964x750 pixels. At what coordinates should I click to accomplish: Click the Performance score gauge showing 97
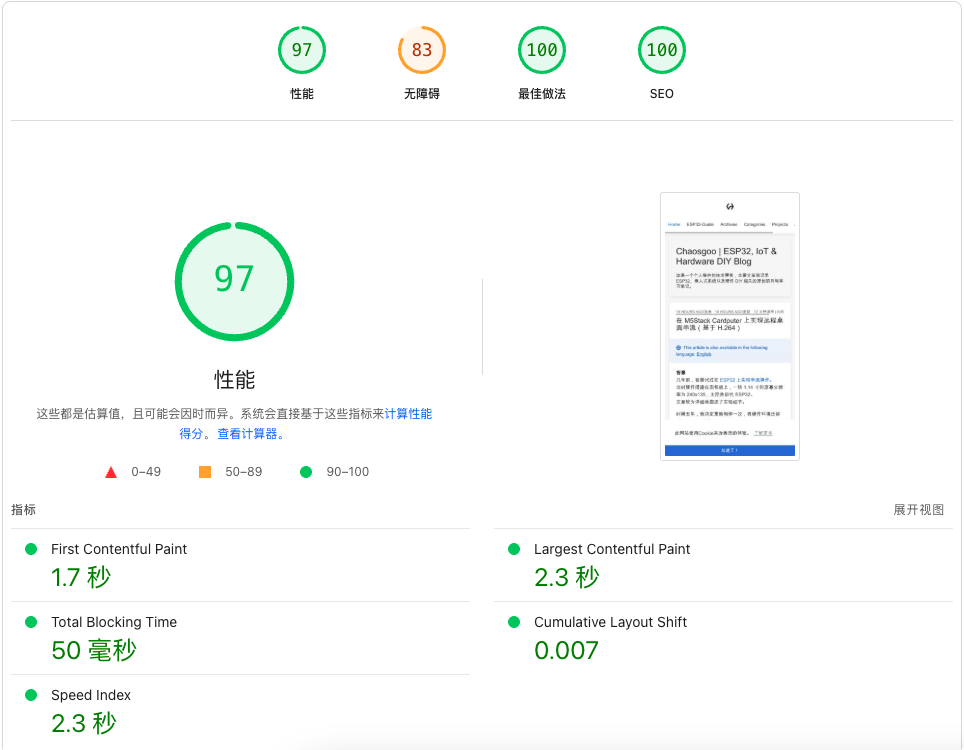point(302,50)
